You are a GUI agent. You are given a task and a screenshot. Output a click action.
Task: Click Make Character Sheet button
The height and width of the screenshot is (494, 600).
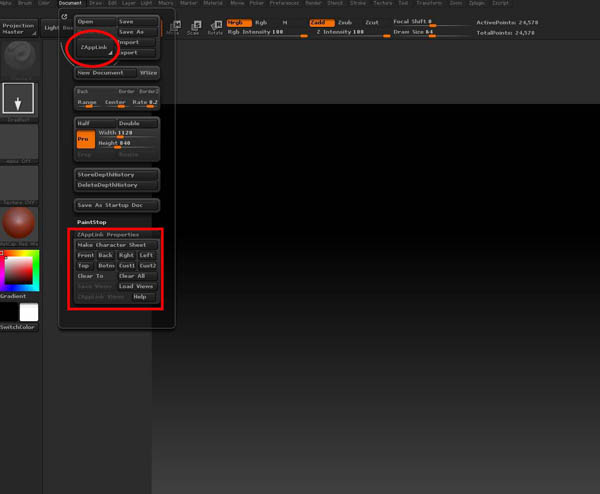[x=117, y=245]
